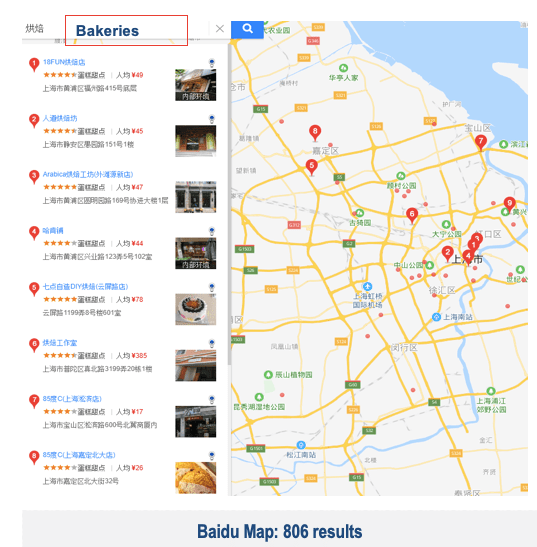Select map marker 6 on the map

412,216
